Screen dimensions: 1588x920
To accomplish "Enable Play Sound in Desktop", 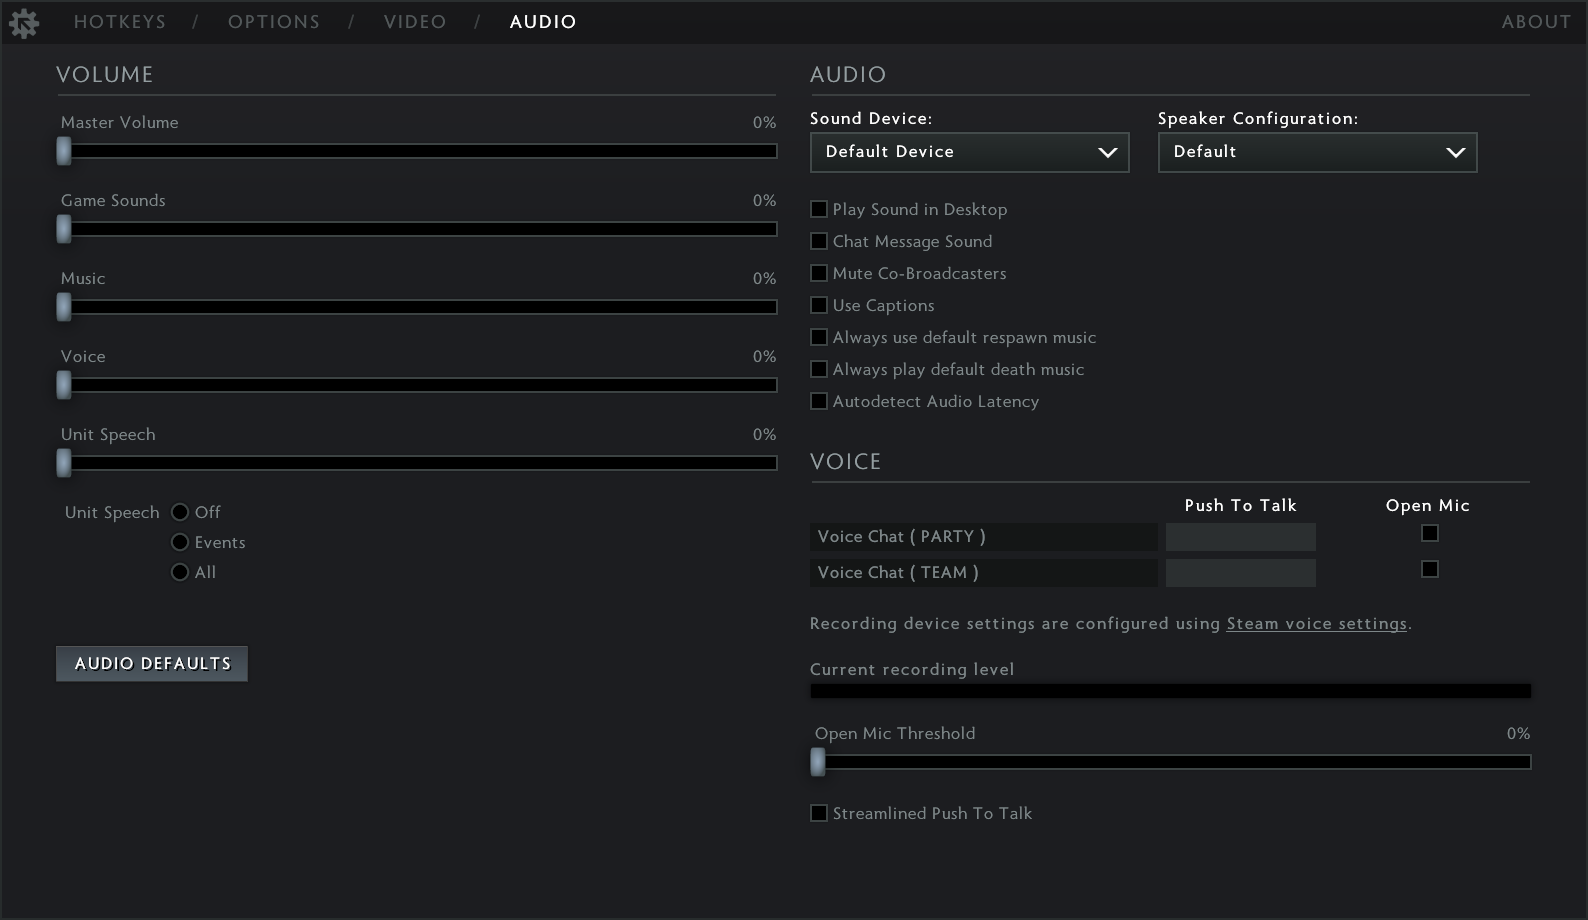I will point(819,209).
